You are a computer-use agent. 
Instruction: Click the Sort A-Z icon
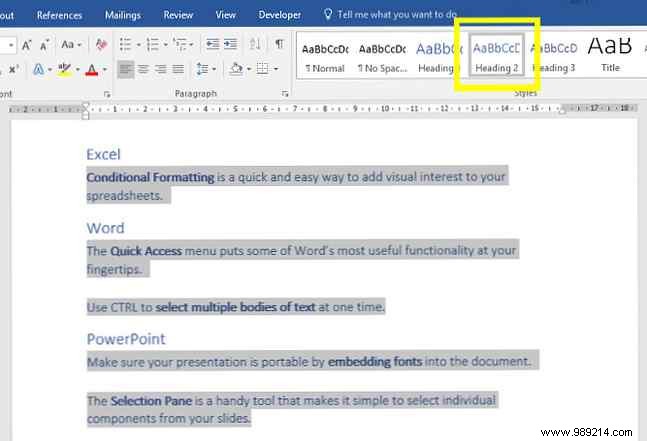[255, 44]
